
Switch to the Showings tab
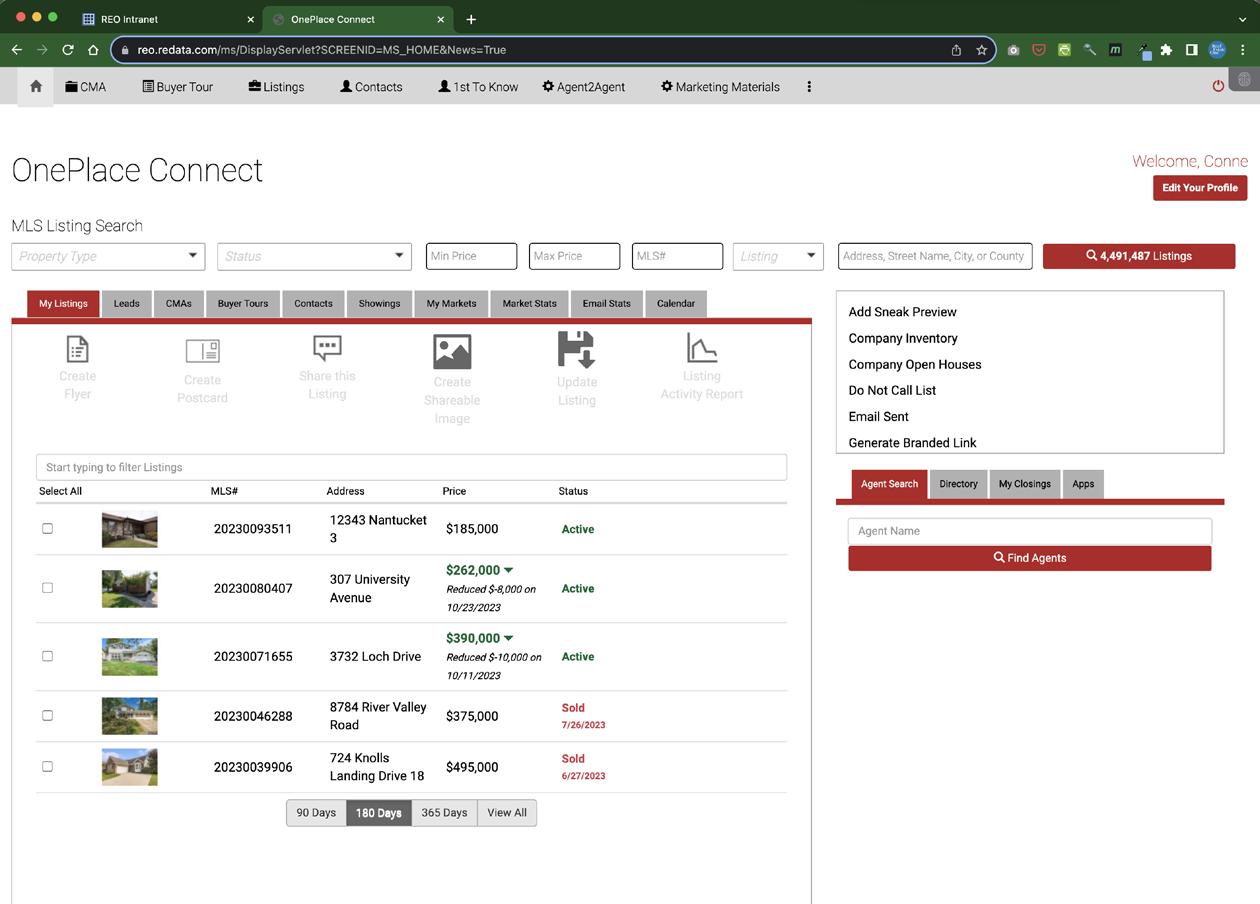pos(380,303)
